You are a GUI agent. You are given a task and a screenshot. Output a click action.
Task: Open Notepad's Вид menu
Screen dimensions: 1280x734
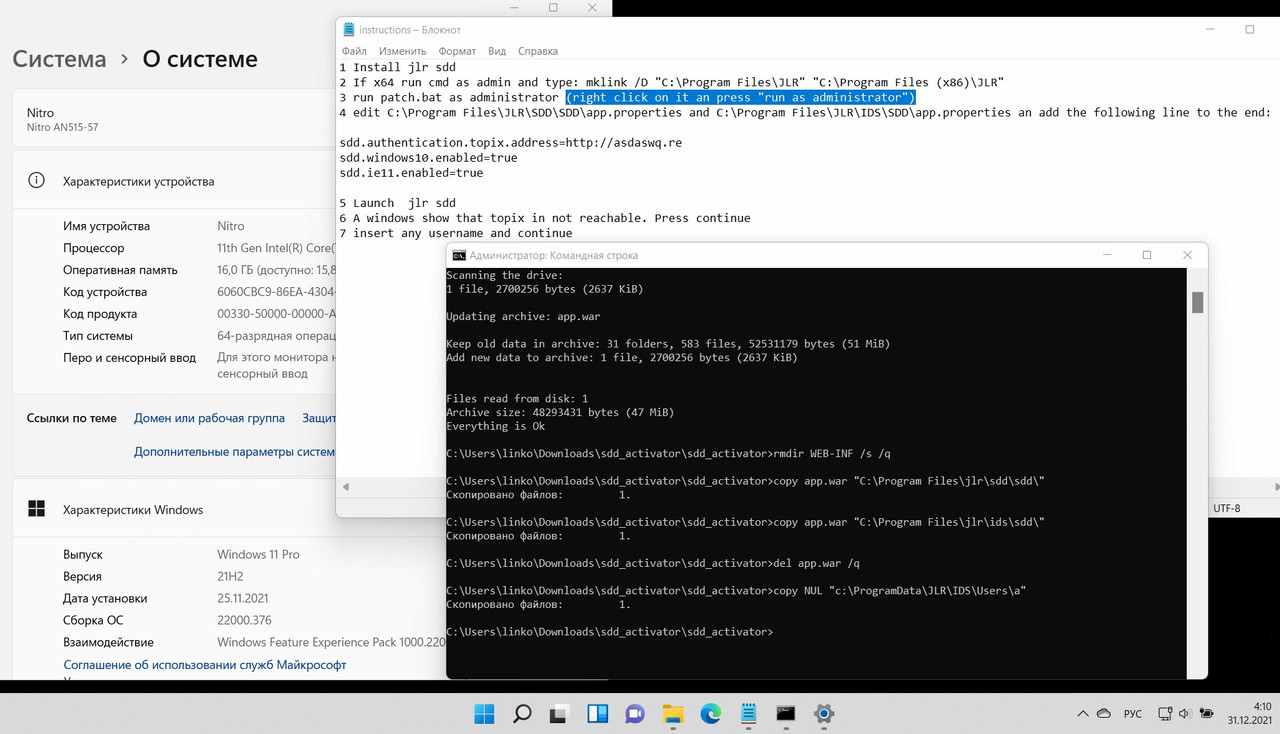(497, 51)
